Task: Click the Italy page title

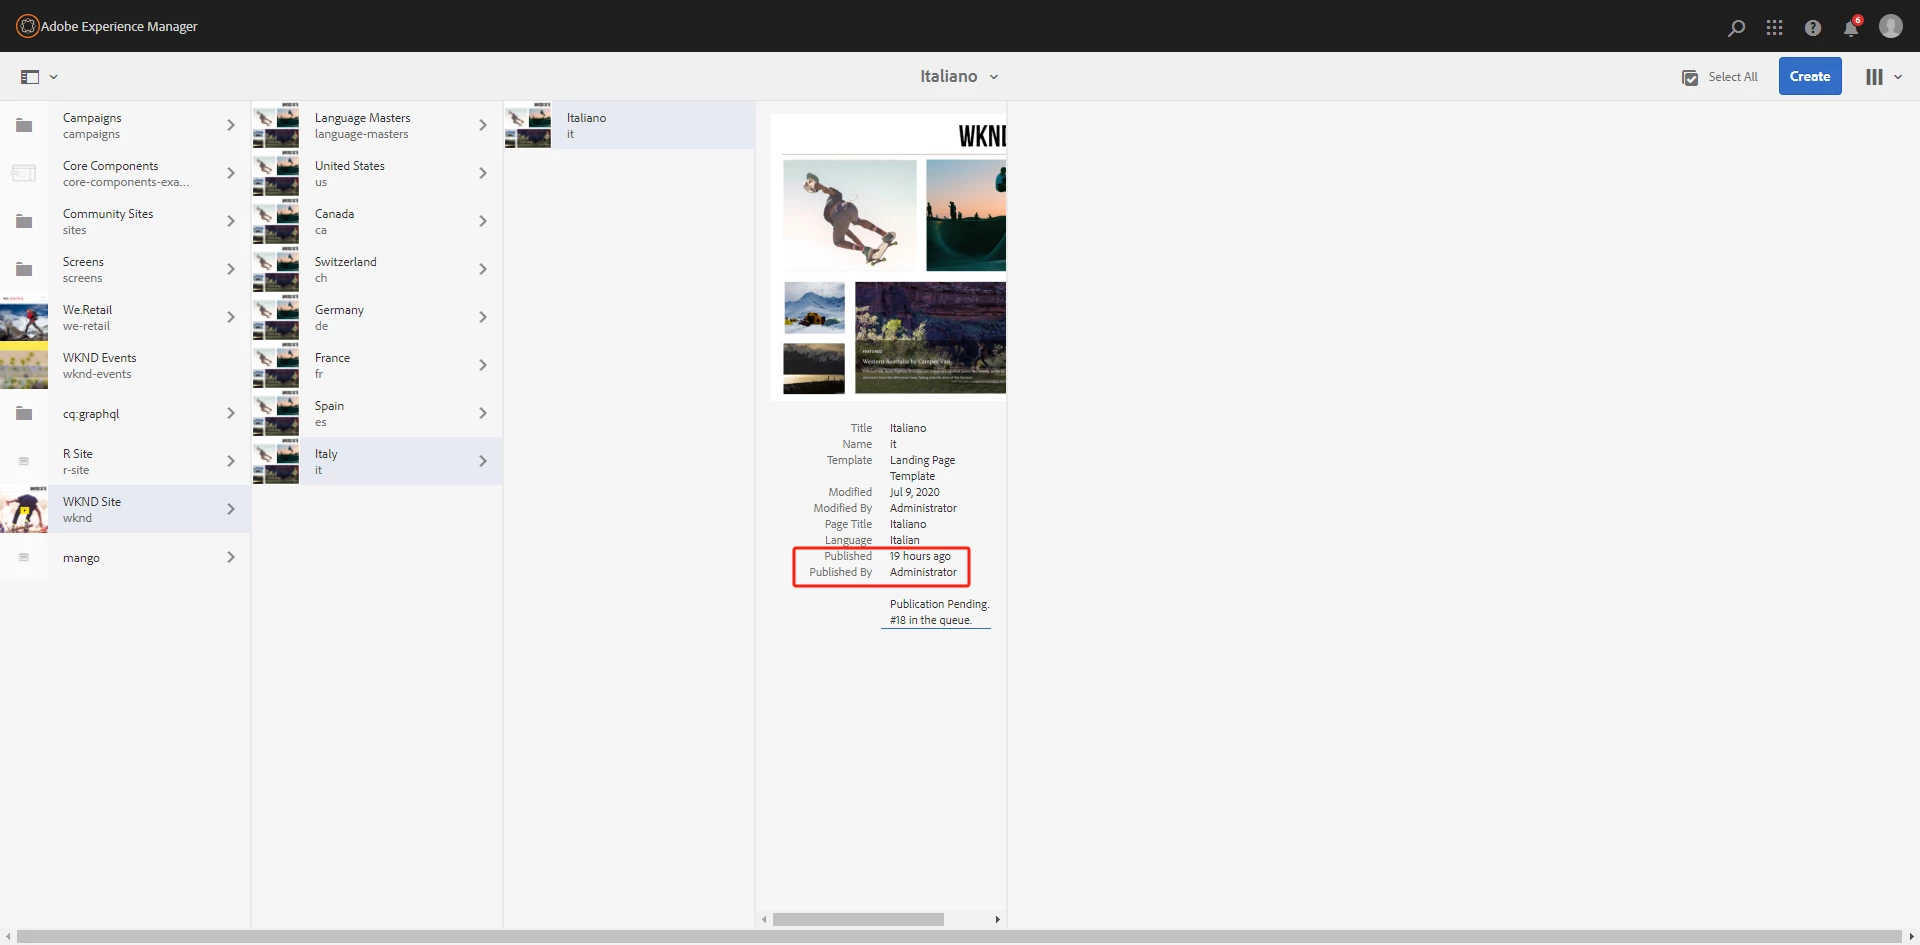Action: pos(326,454)
